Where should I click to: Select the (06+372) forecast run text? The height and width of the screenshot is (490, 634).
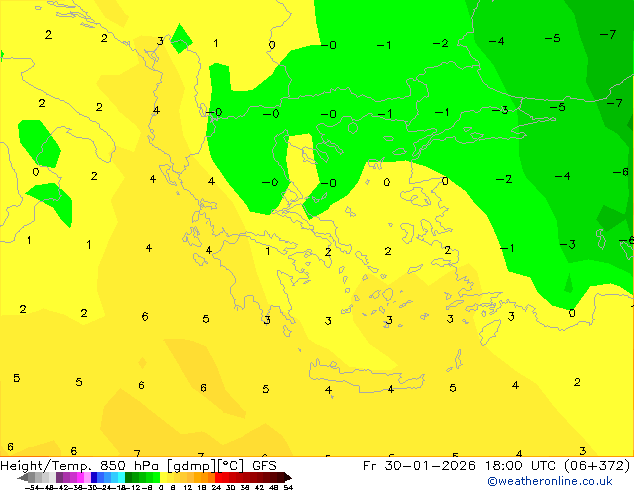[x=597, y=466]
